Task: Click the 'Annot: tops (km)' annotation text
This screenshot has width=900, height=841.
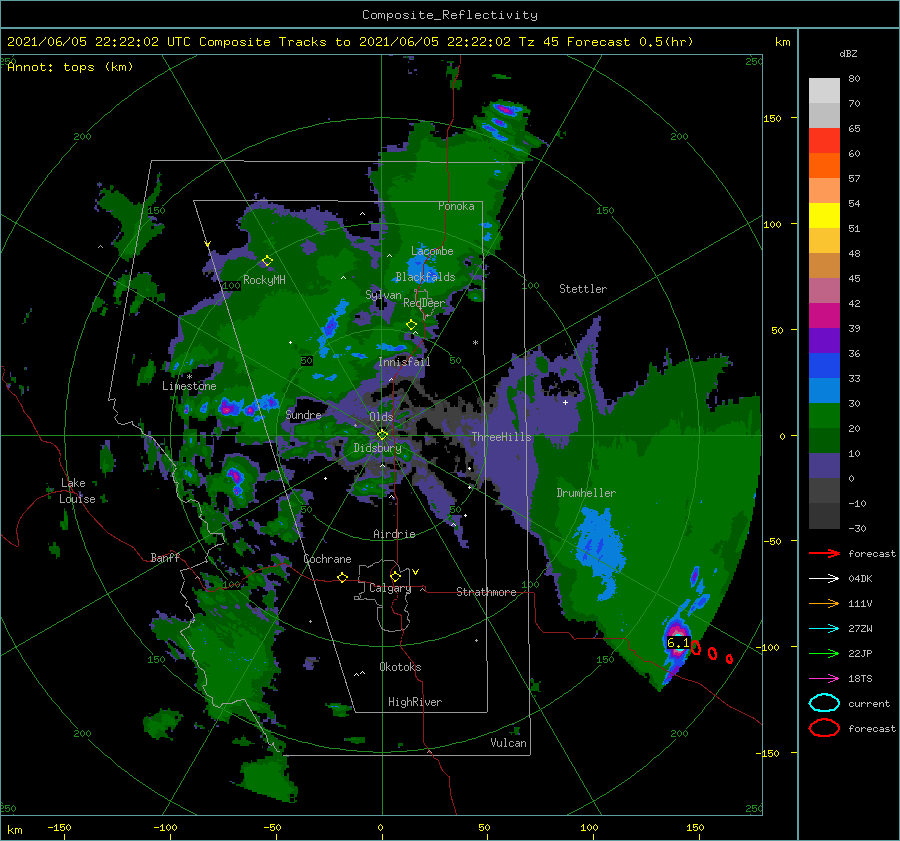Action: [70, 67]
